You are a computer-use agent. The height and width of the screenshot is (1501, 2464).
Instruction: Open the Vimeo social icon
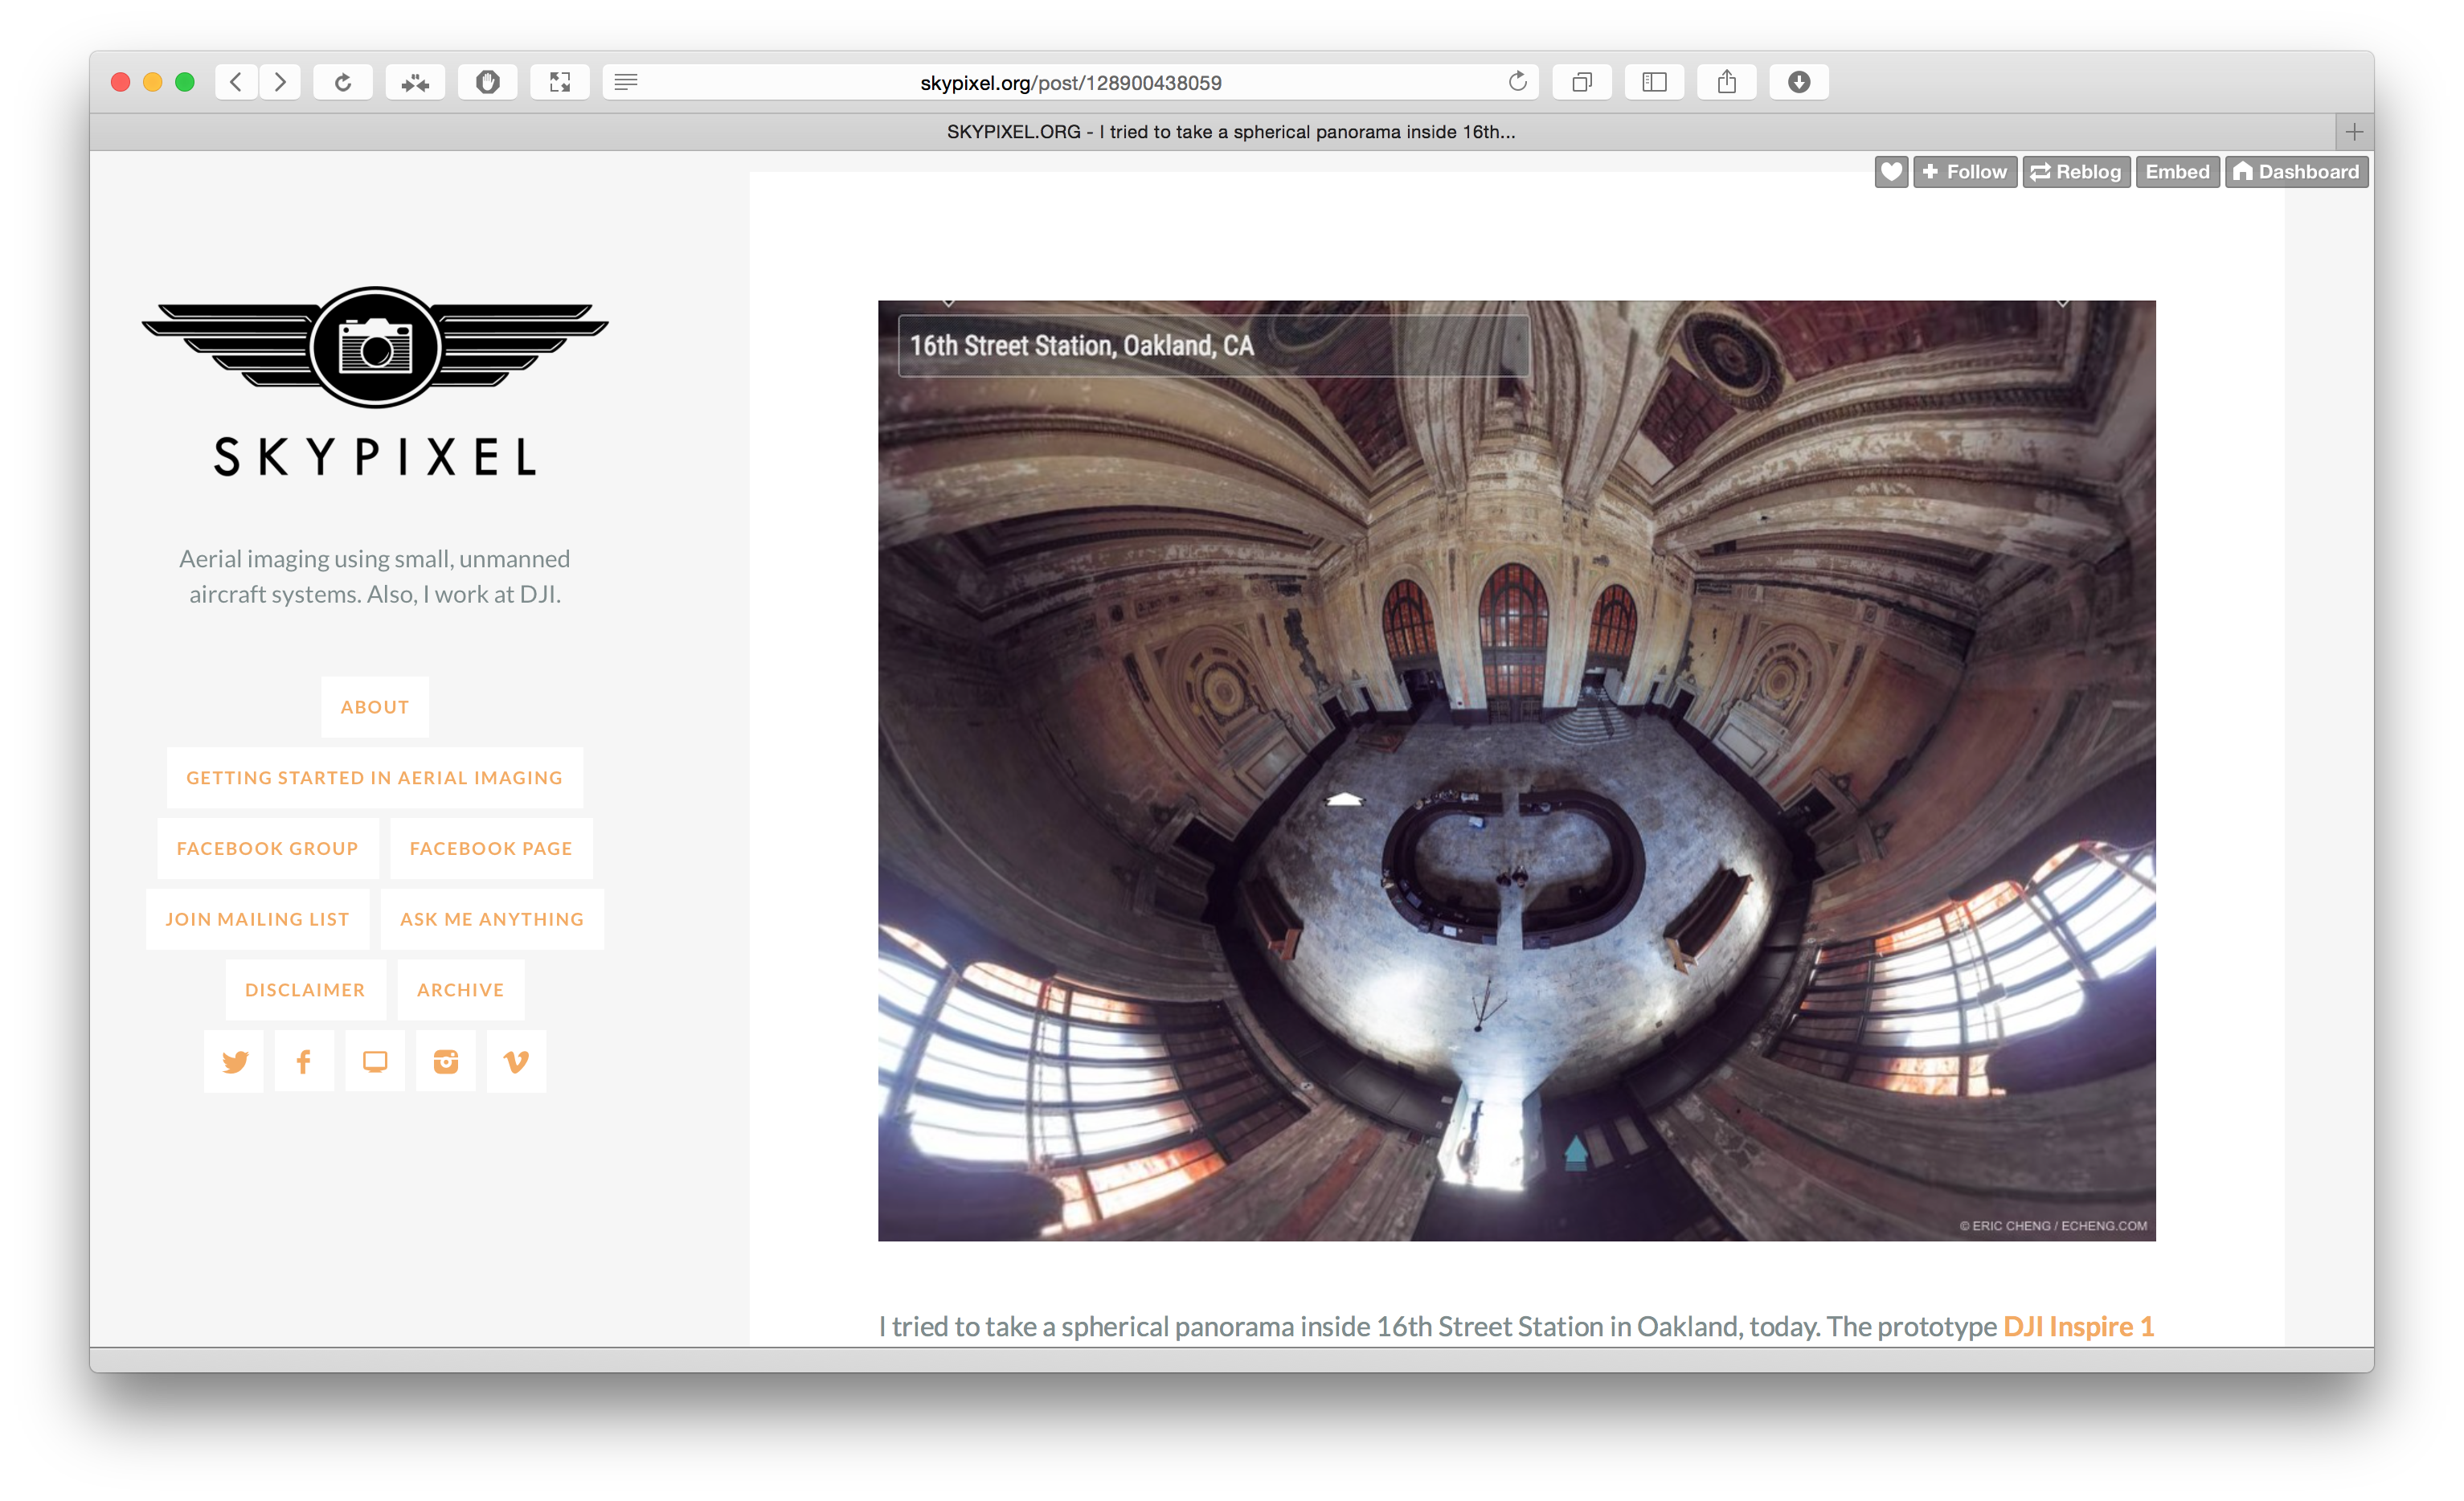coord(516,1061)
